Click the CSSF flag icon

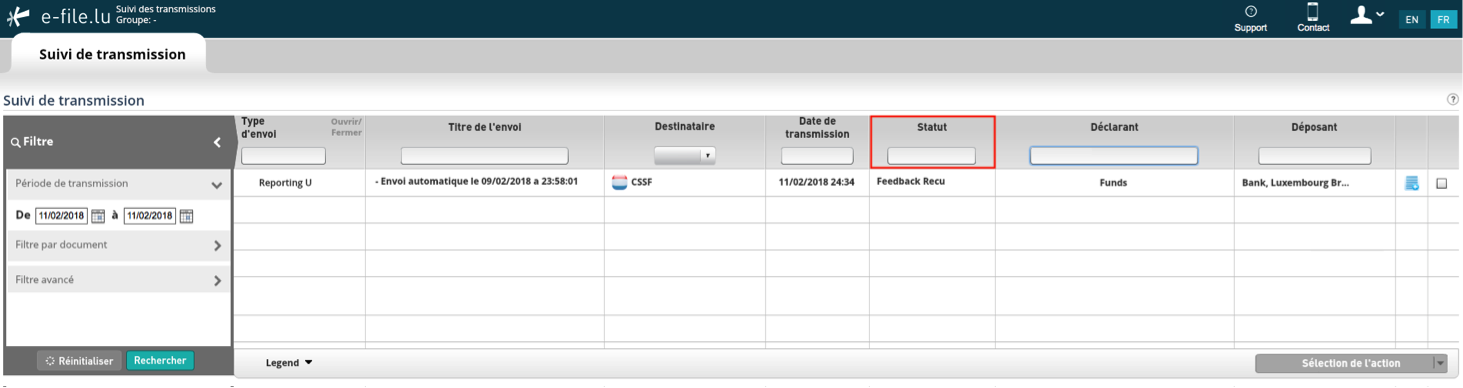click(x=620, y=183)
